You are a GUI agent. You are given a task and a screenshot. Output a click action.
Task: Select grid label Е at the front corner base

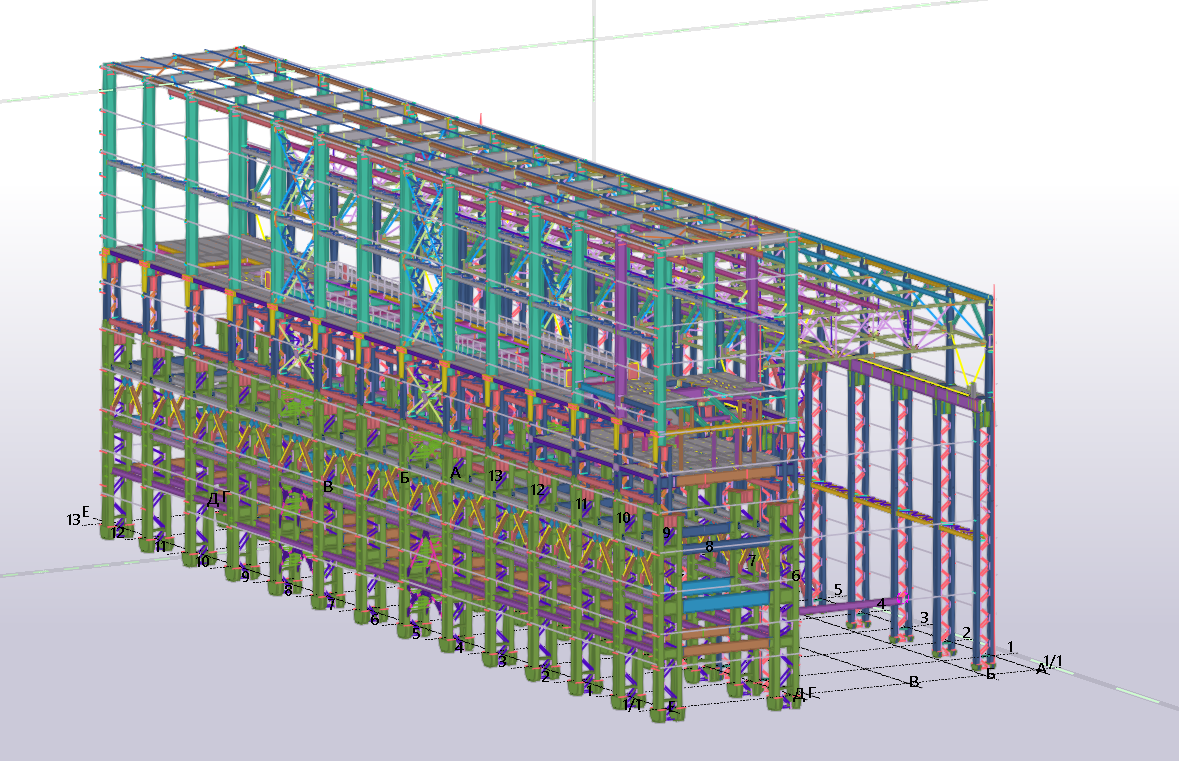tap(671, 708)
